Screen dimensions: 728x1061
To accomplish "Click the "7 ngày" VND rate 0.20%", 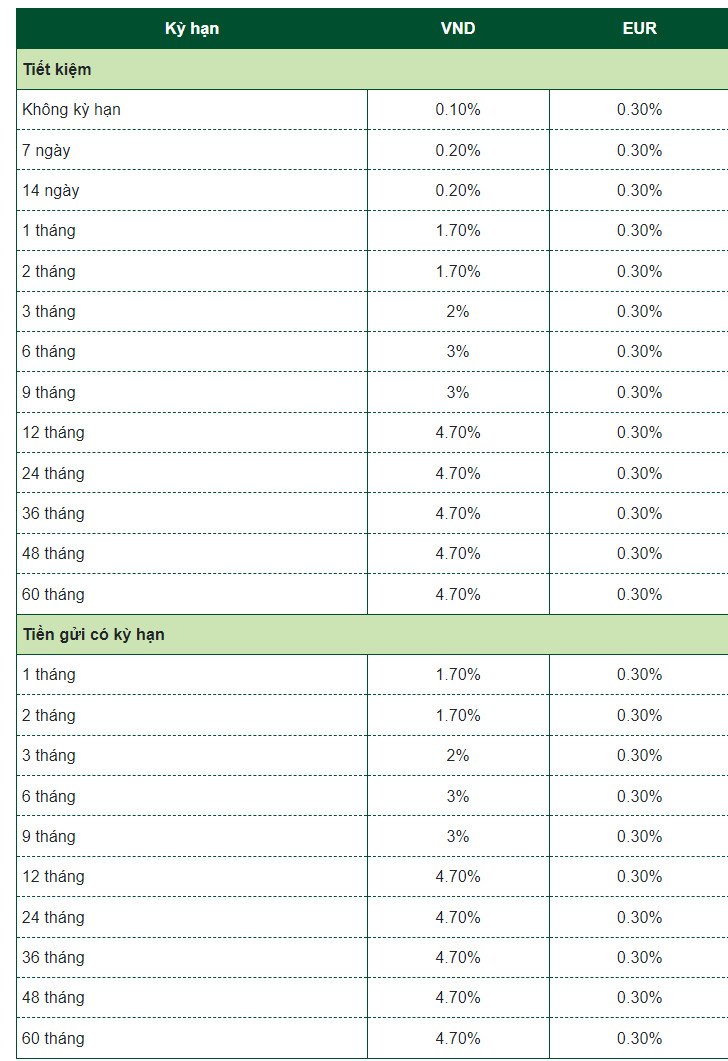I will 458,150.
